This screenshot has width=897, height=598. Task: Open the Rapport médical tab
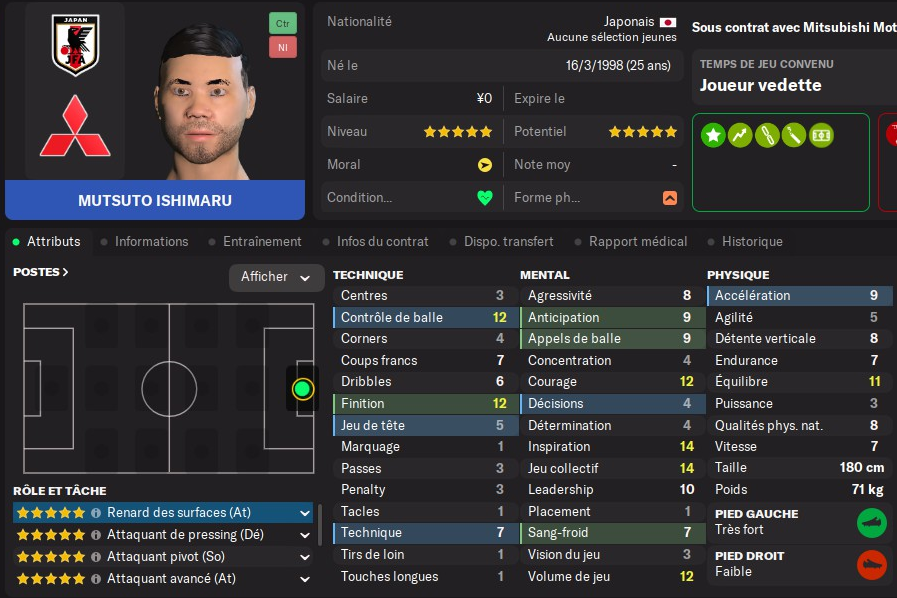pos(638,241)
